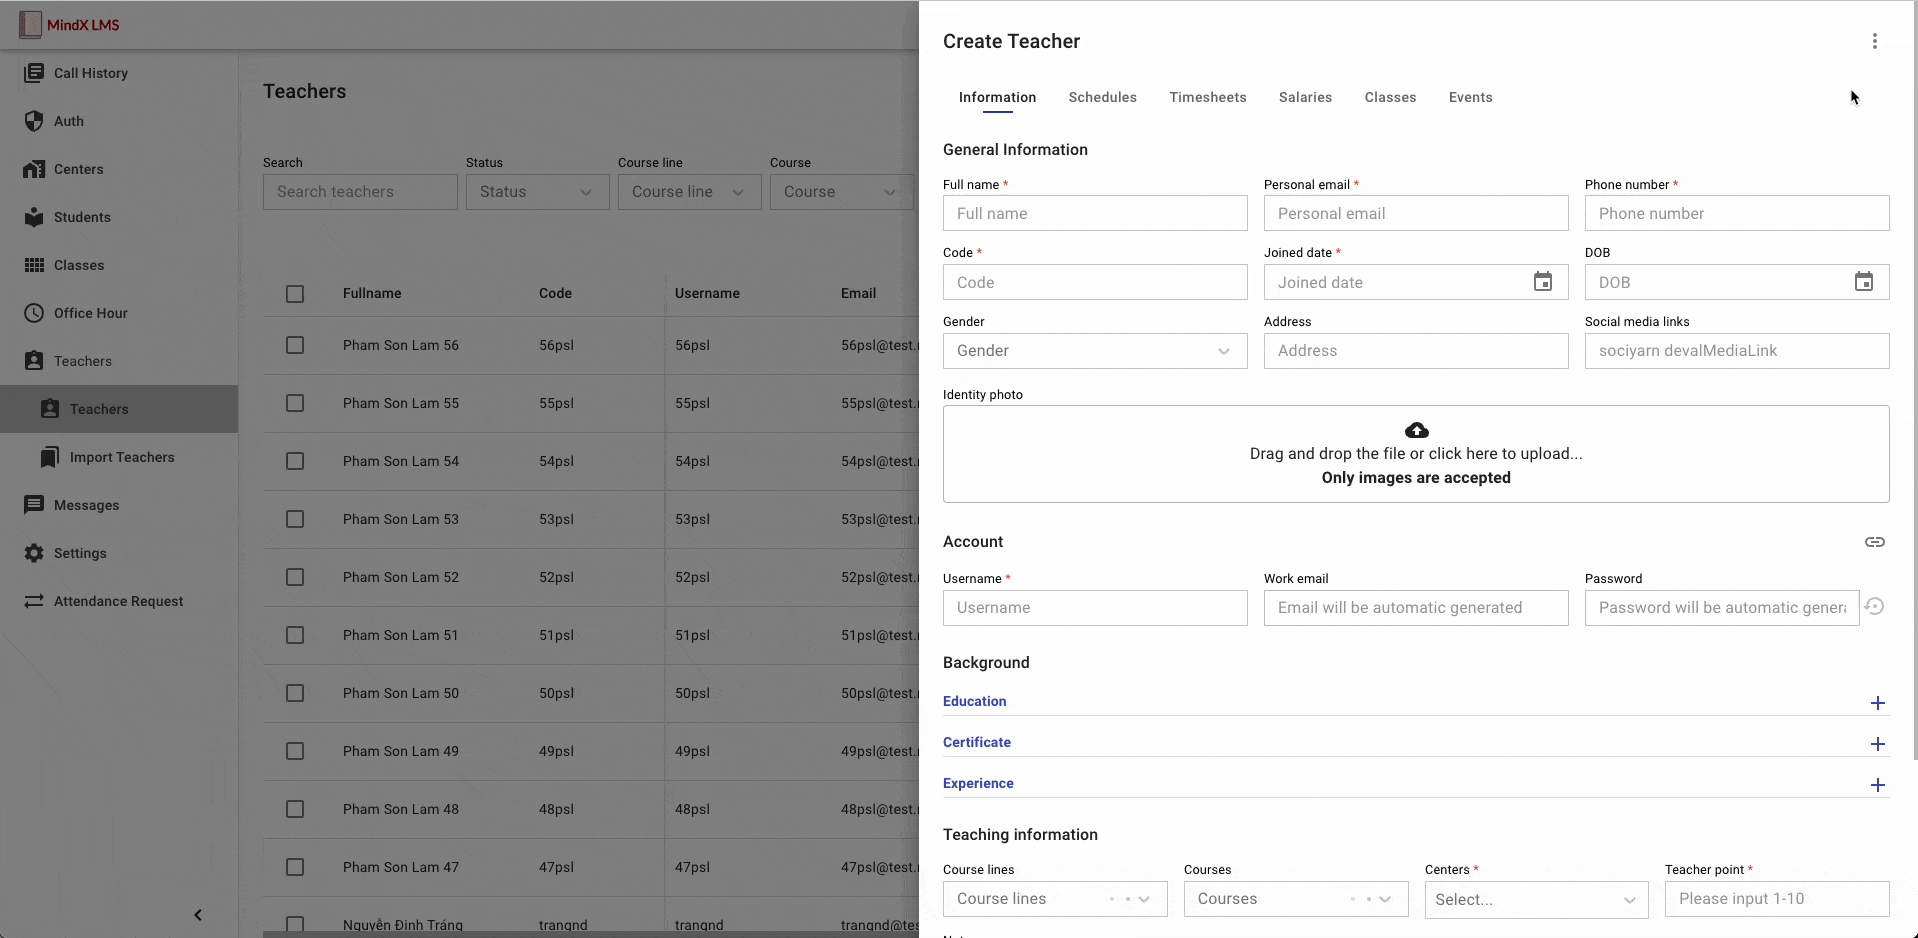Select the Pham Son Lam 53 row checkbox
This screenshot has height=938, width=1918.
[295, 519]
